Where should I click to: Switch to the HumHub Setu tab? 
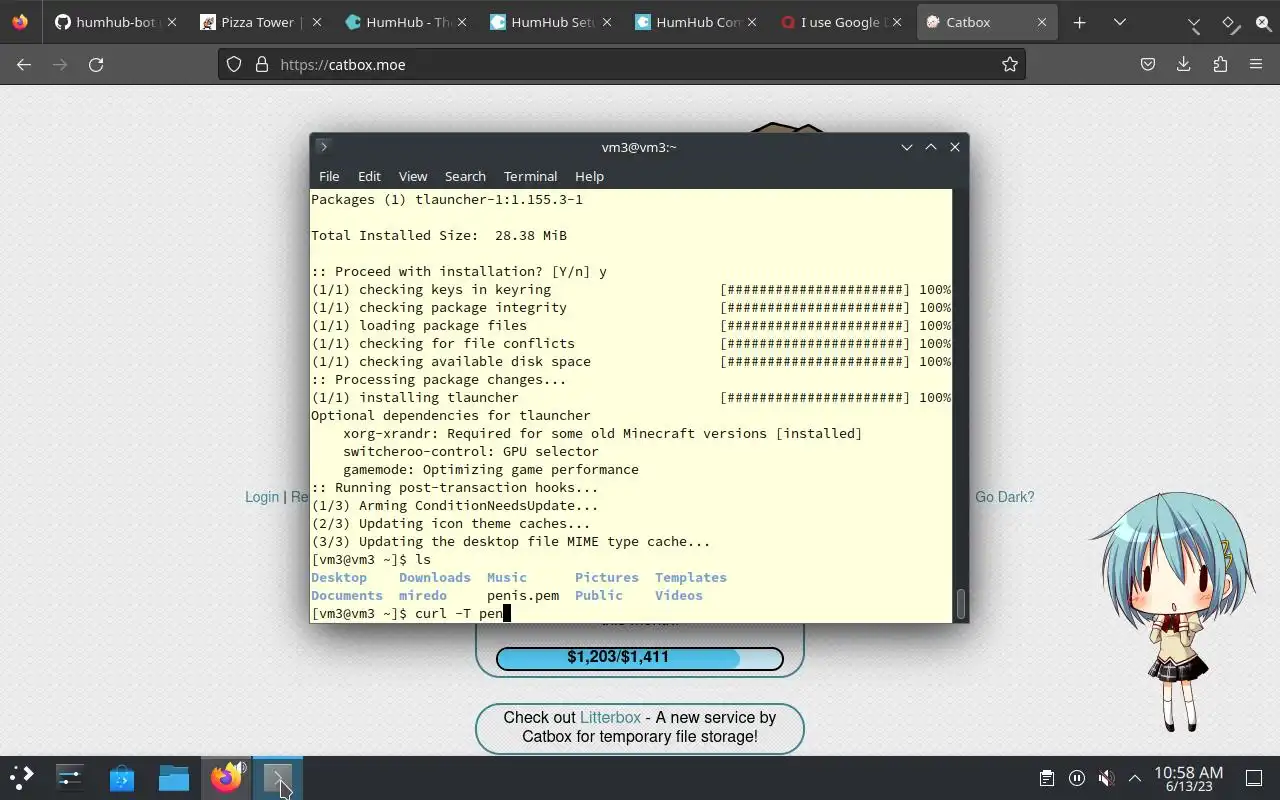coord(549,22)
